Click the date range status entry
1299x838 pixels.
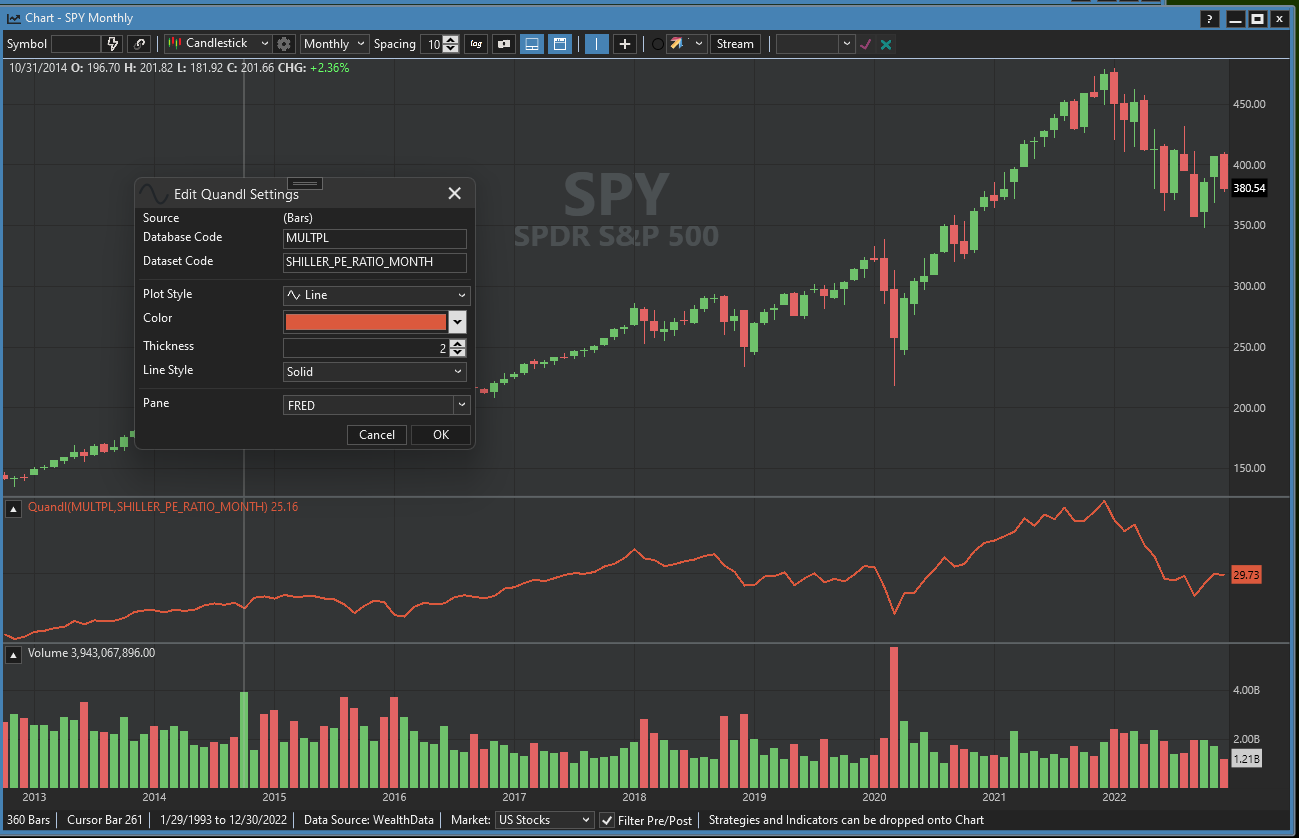coord(222,820)
